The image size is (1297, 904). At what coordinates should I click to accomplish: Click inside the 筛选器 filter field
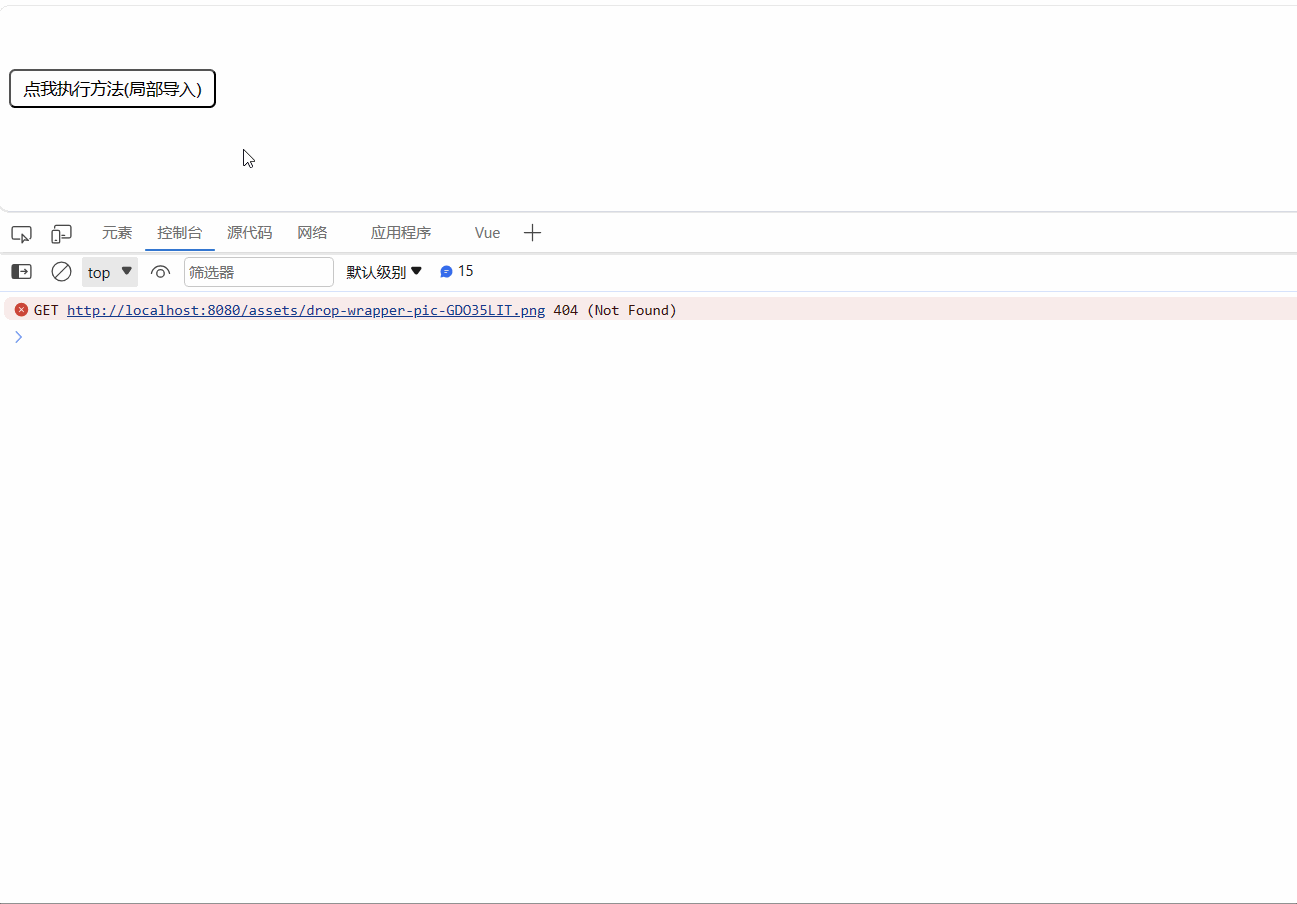(x=258, y=271)
